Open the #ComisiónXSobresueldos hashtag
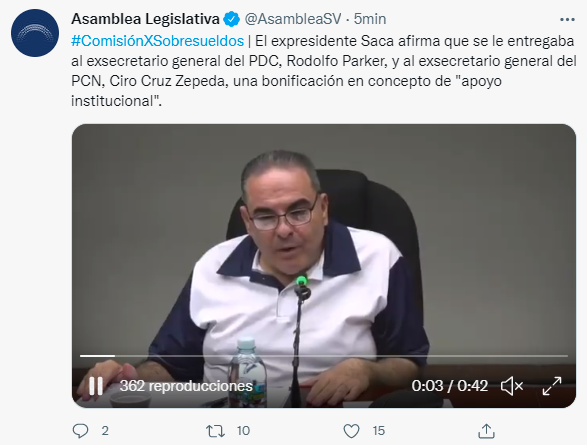Screen dimensions: 587x445 (158, 41)
